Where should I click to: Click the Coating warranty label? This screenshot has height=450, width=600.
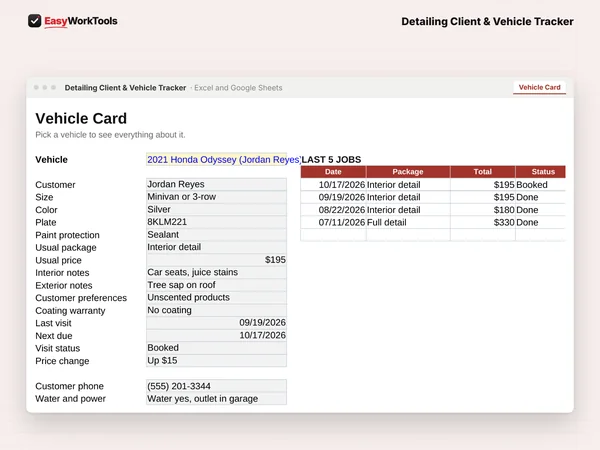pyautogui.click(x=70, y=311)
